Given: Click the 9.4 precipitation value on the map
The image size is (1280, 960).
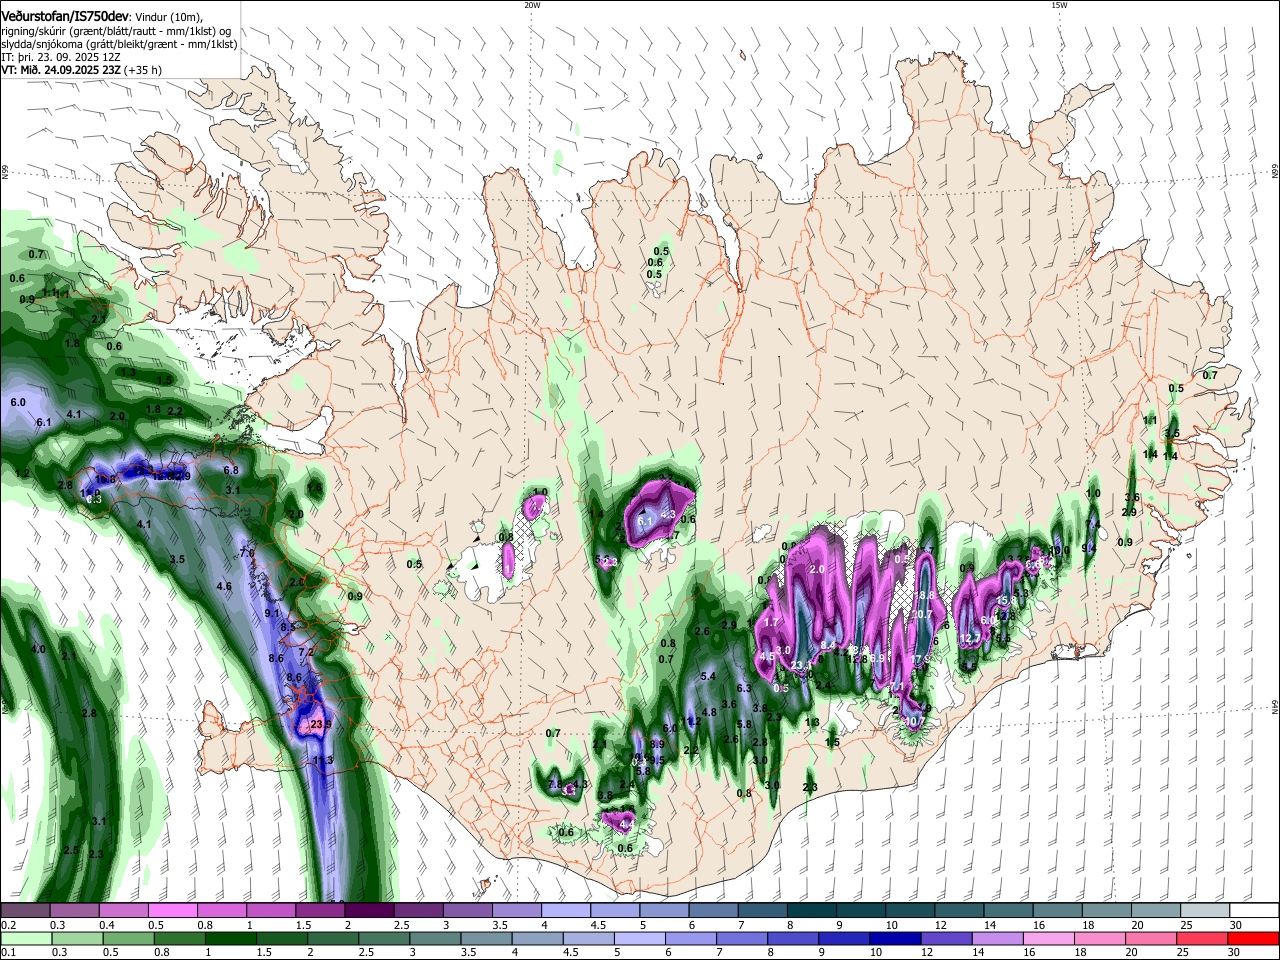Looking at the screenshot, I should click(x=1089, y=548).
